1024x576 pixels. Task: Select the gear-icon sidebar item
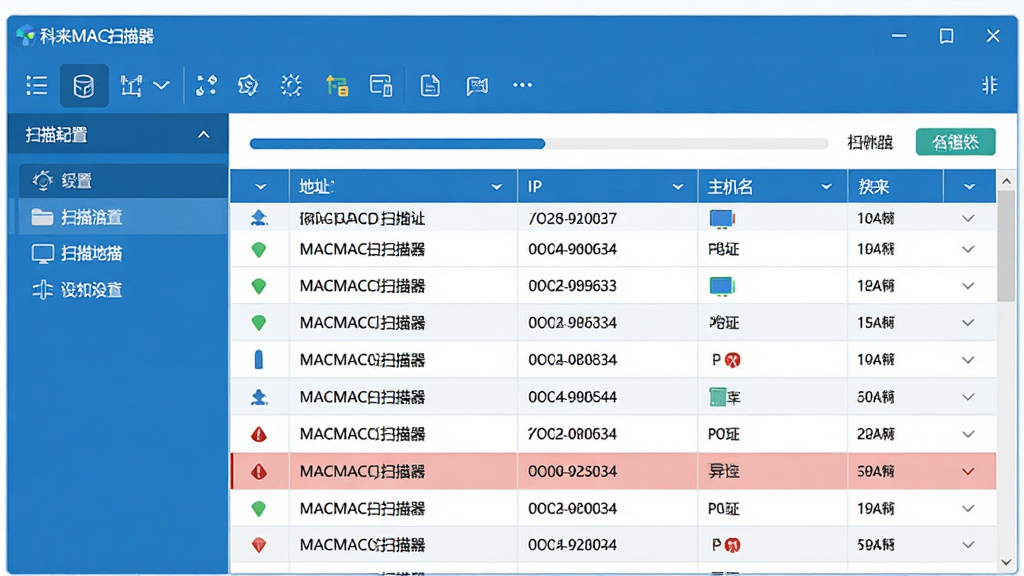point(121,181)
